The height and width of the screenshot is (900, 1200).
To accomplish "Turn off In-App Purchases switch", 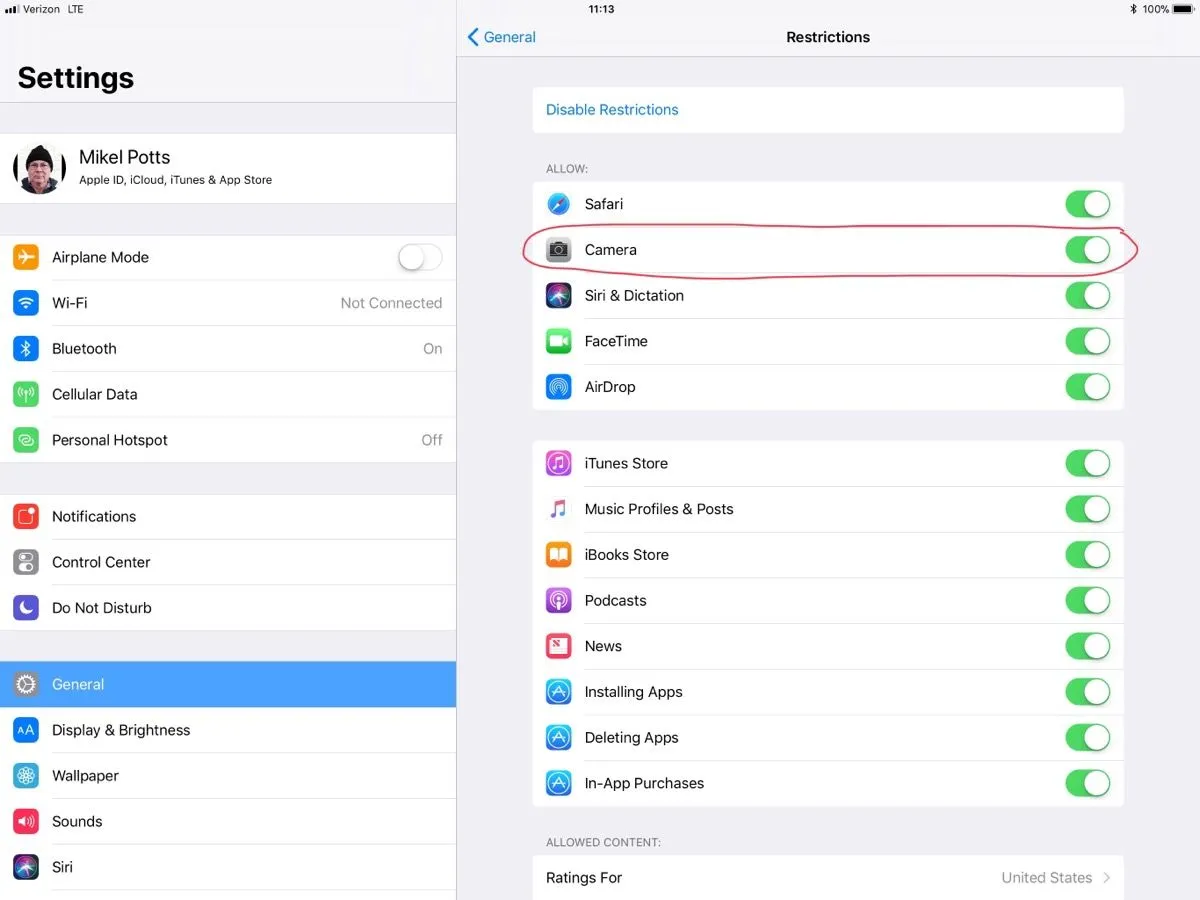I will [x=1087, y=783].
